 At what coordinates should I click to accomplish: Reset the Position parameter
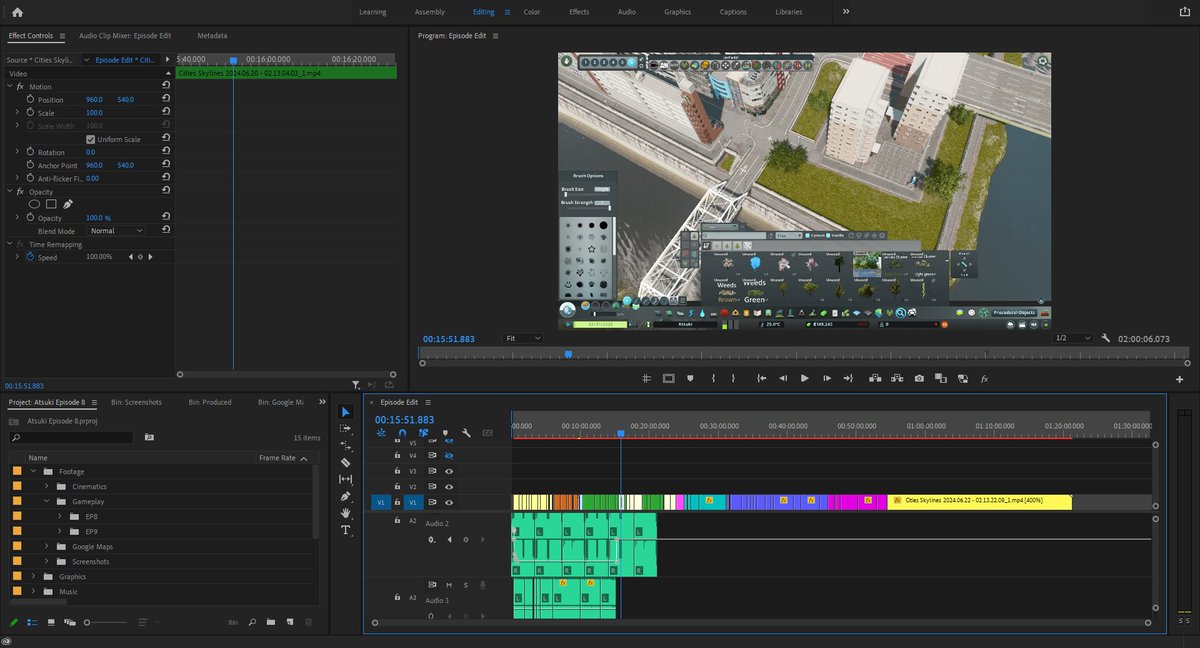[165, 99]
